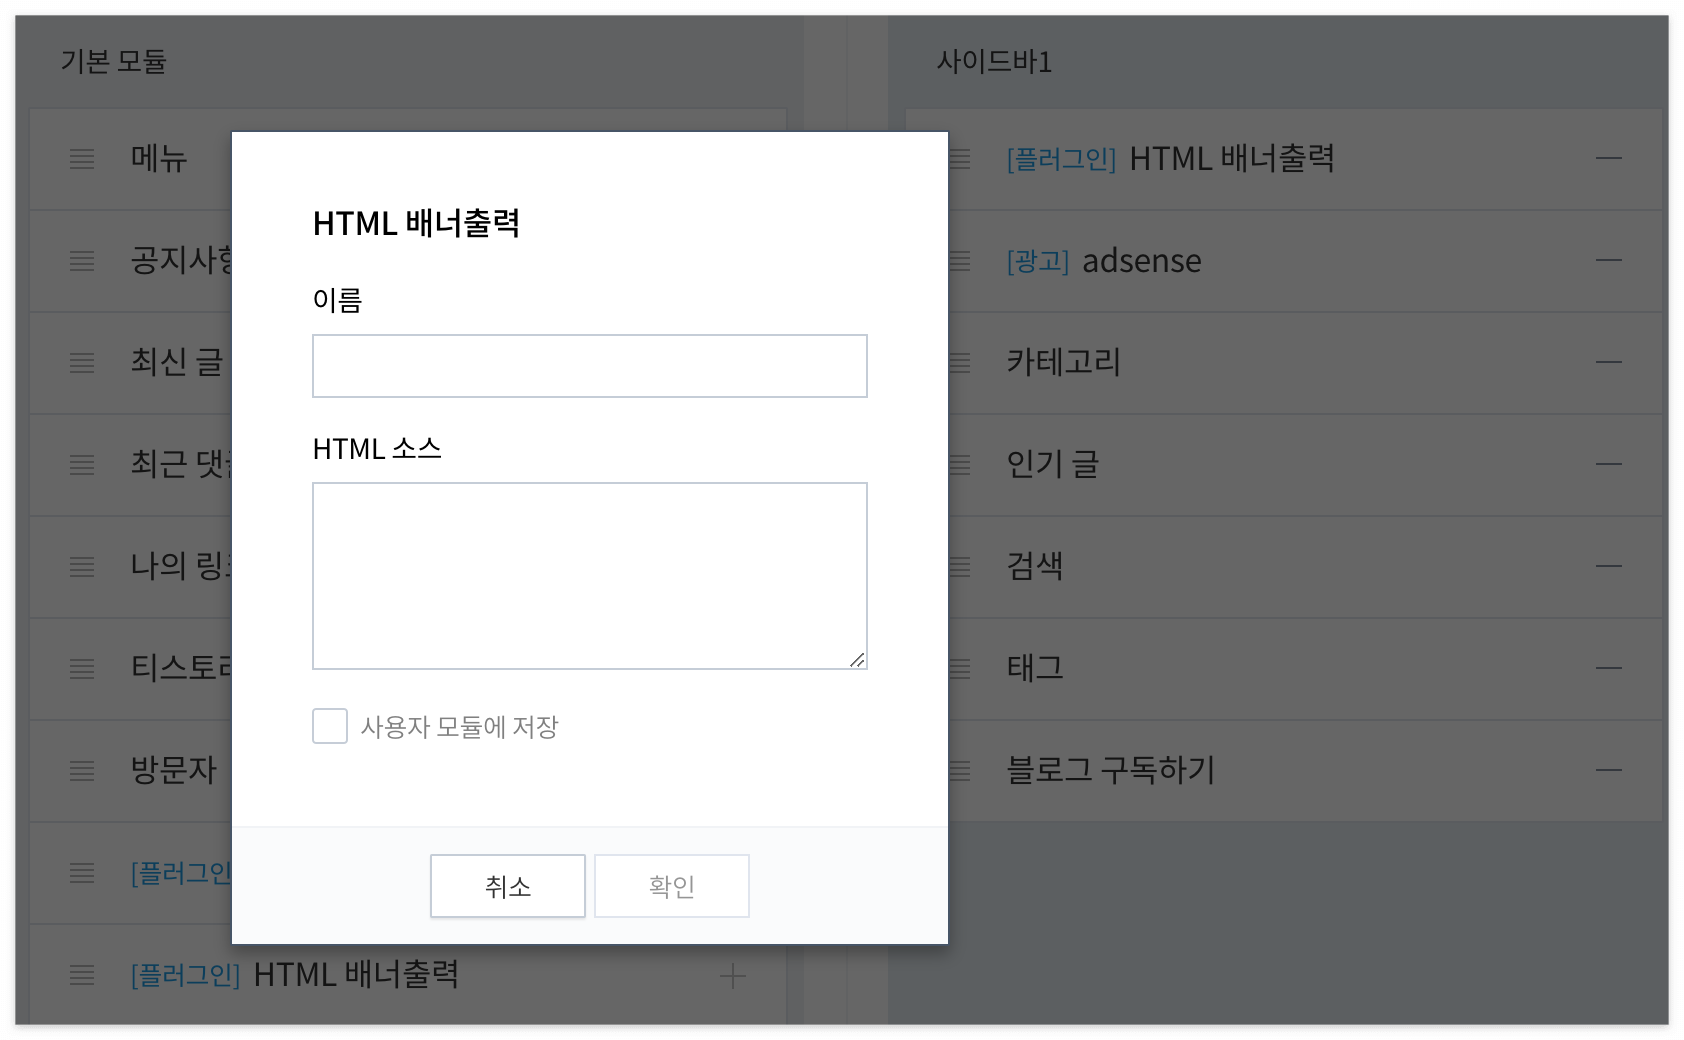1684x1040 pixels.
Task: Click the drag handle of the 방문자 module
Action: pyautogui.click(x=82, y=770)
